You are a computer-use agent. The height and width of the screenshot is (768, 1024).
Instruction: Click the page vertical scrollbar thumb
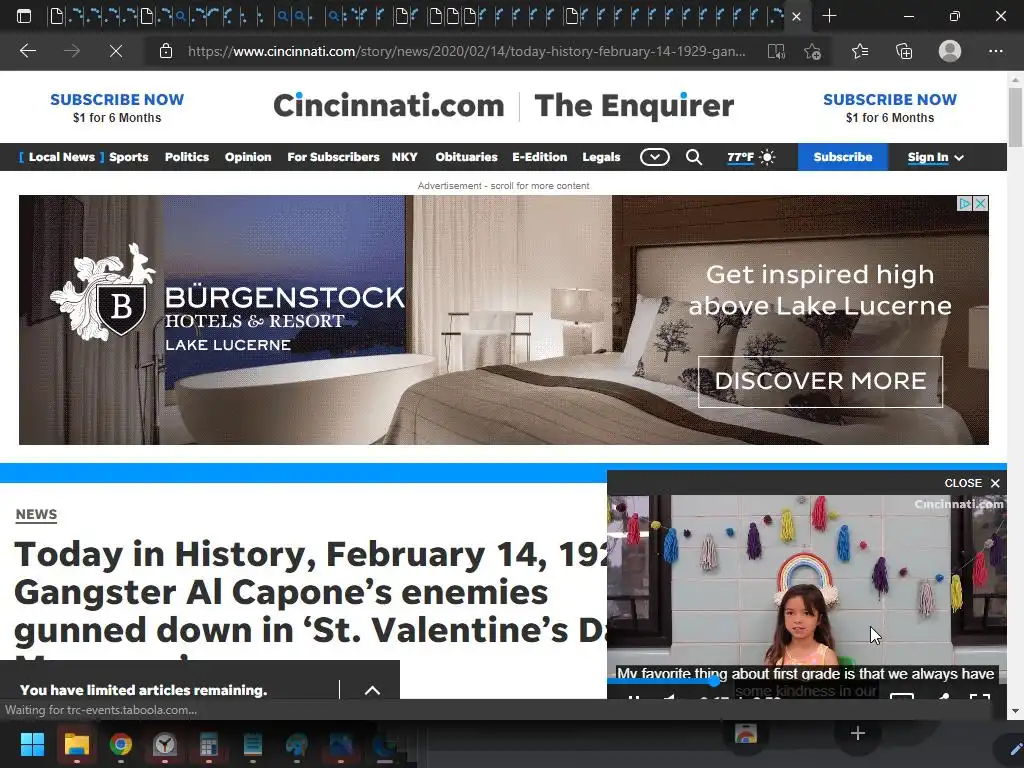coord(1015,118)
